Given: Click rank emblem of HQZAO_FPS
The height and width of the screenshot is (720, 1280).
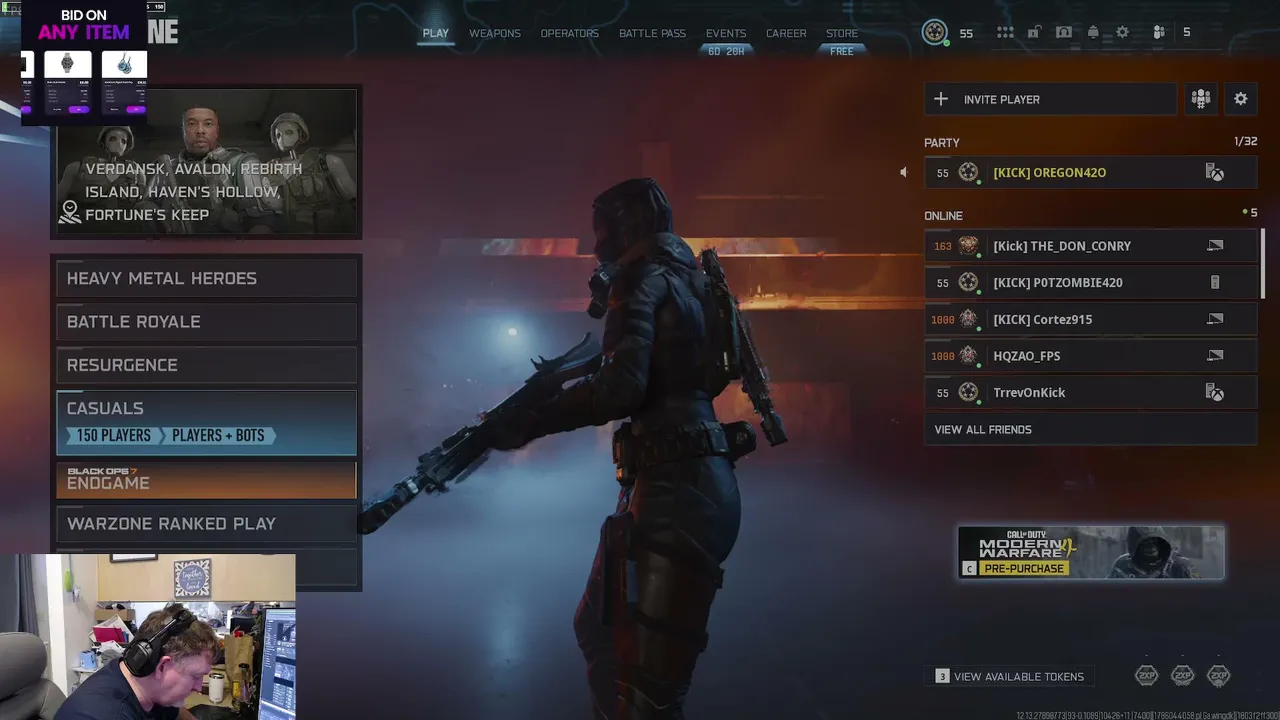Looking at the screenshot, I should [x=968, y=355].
